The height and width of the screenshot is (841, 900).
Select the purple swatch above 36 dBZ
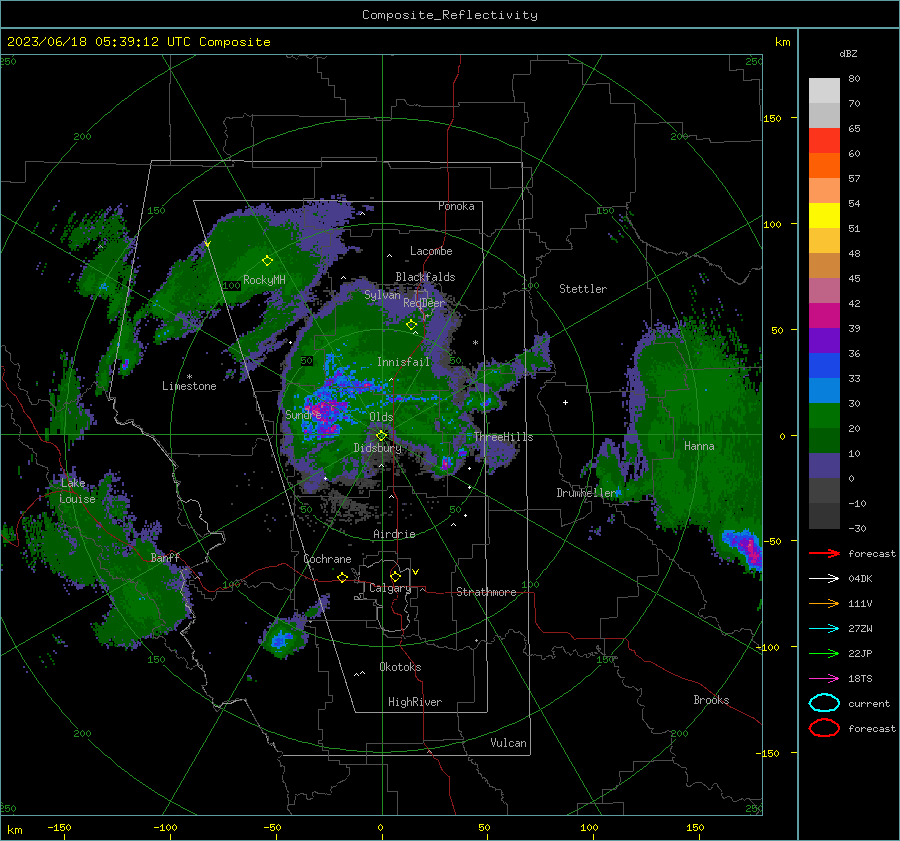coord(824,341)
